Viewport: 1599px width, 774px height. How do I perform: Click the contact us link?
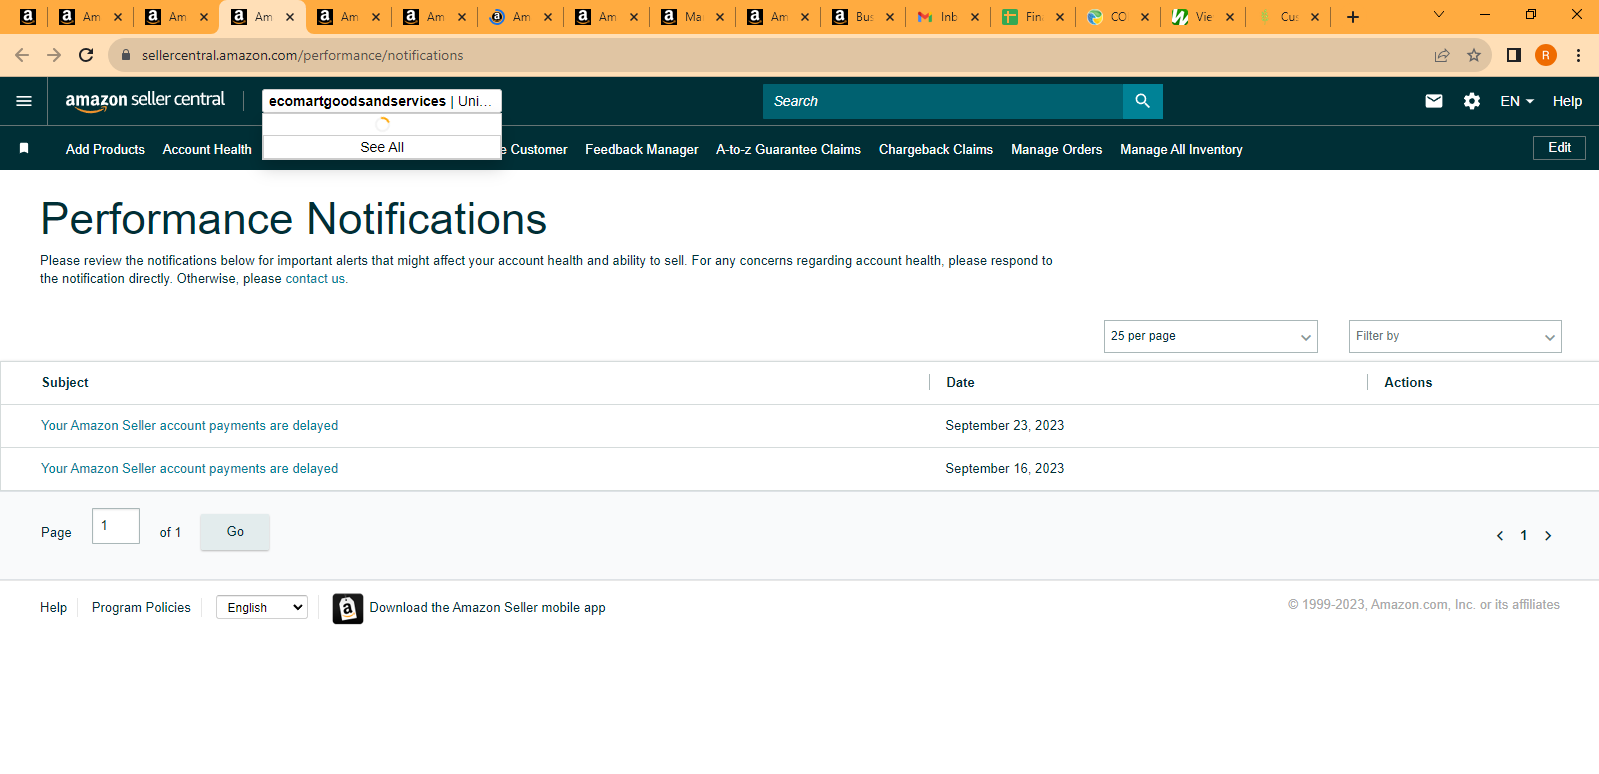tap(315, 279)
